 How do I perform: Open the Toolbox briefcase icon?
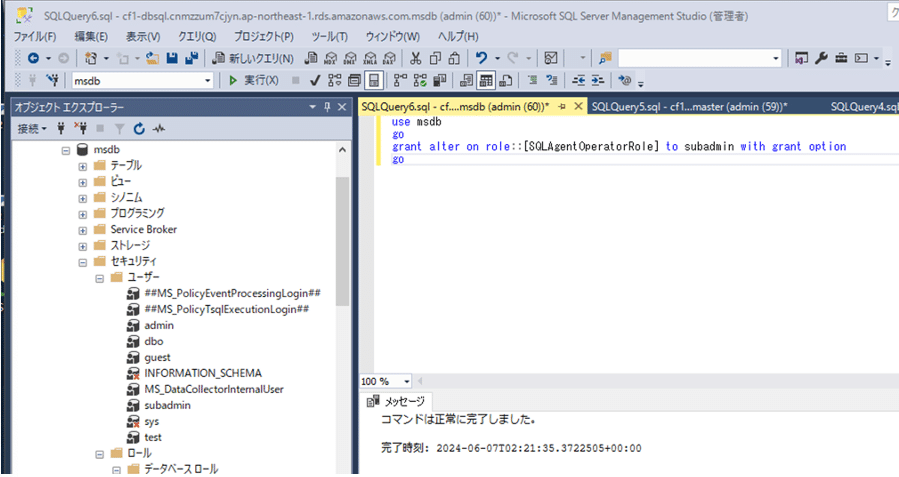click(841, 58)
